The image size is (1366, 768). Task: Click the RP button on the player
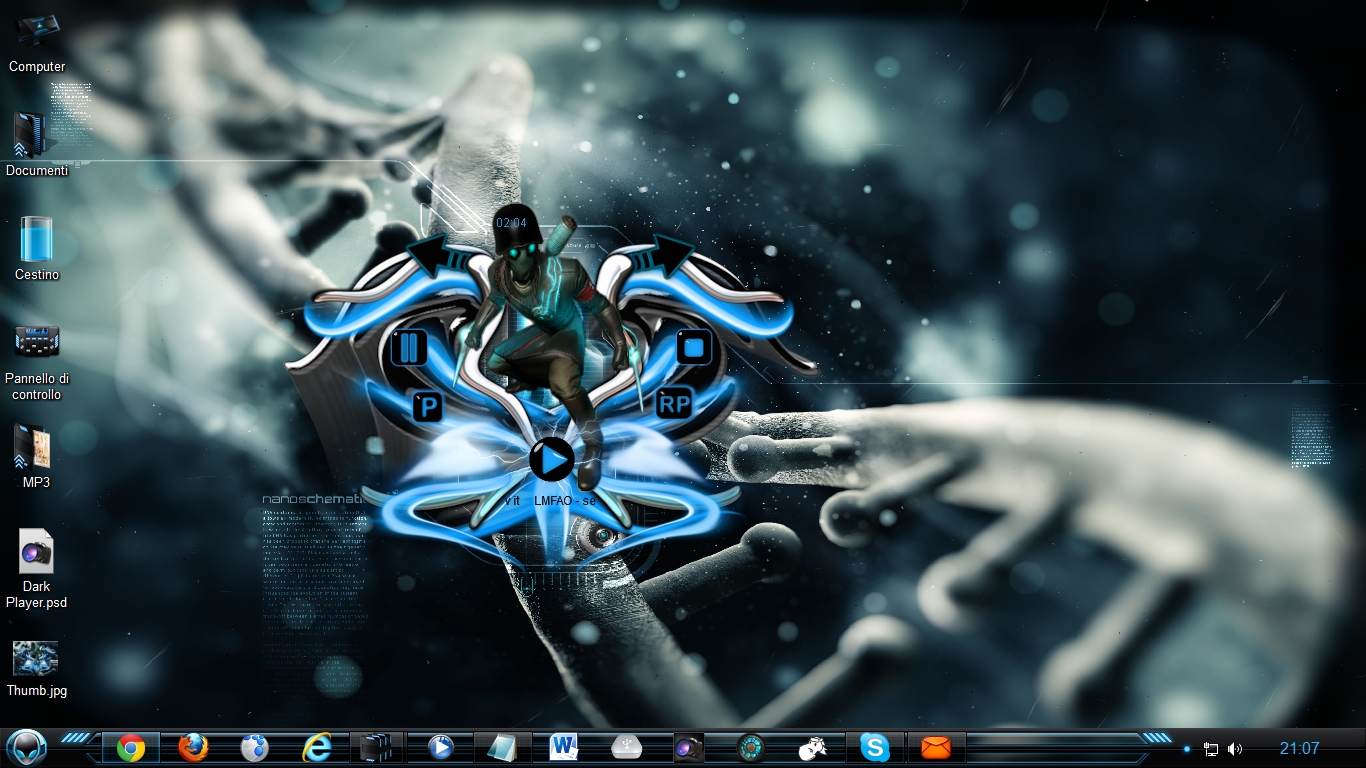pyautogui.click(x=676, y=404)
